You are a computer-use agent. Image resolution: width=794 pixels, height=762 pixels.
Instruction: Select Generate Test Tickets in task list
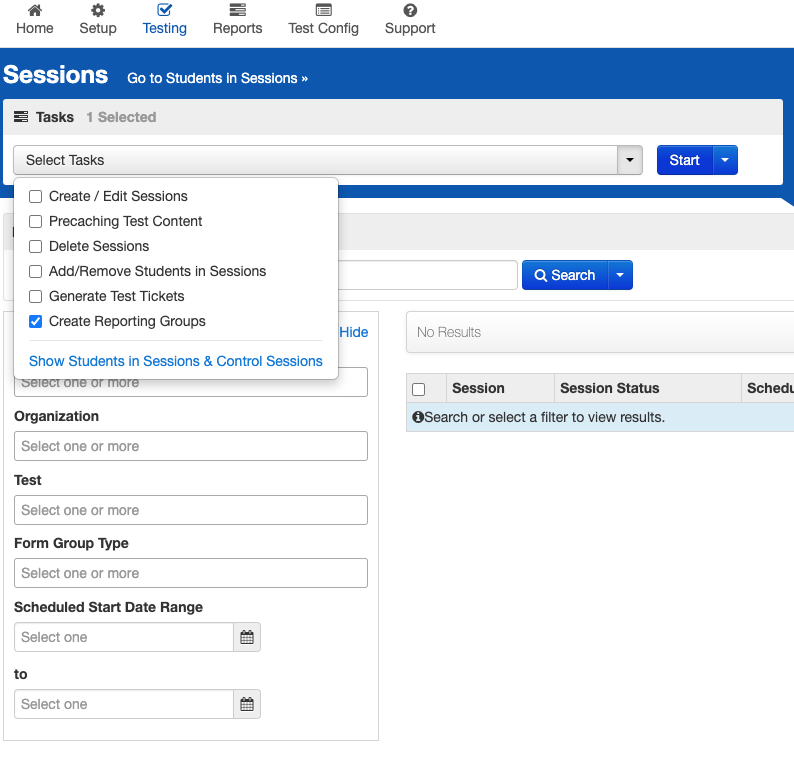tap(36, 297)
